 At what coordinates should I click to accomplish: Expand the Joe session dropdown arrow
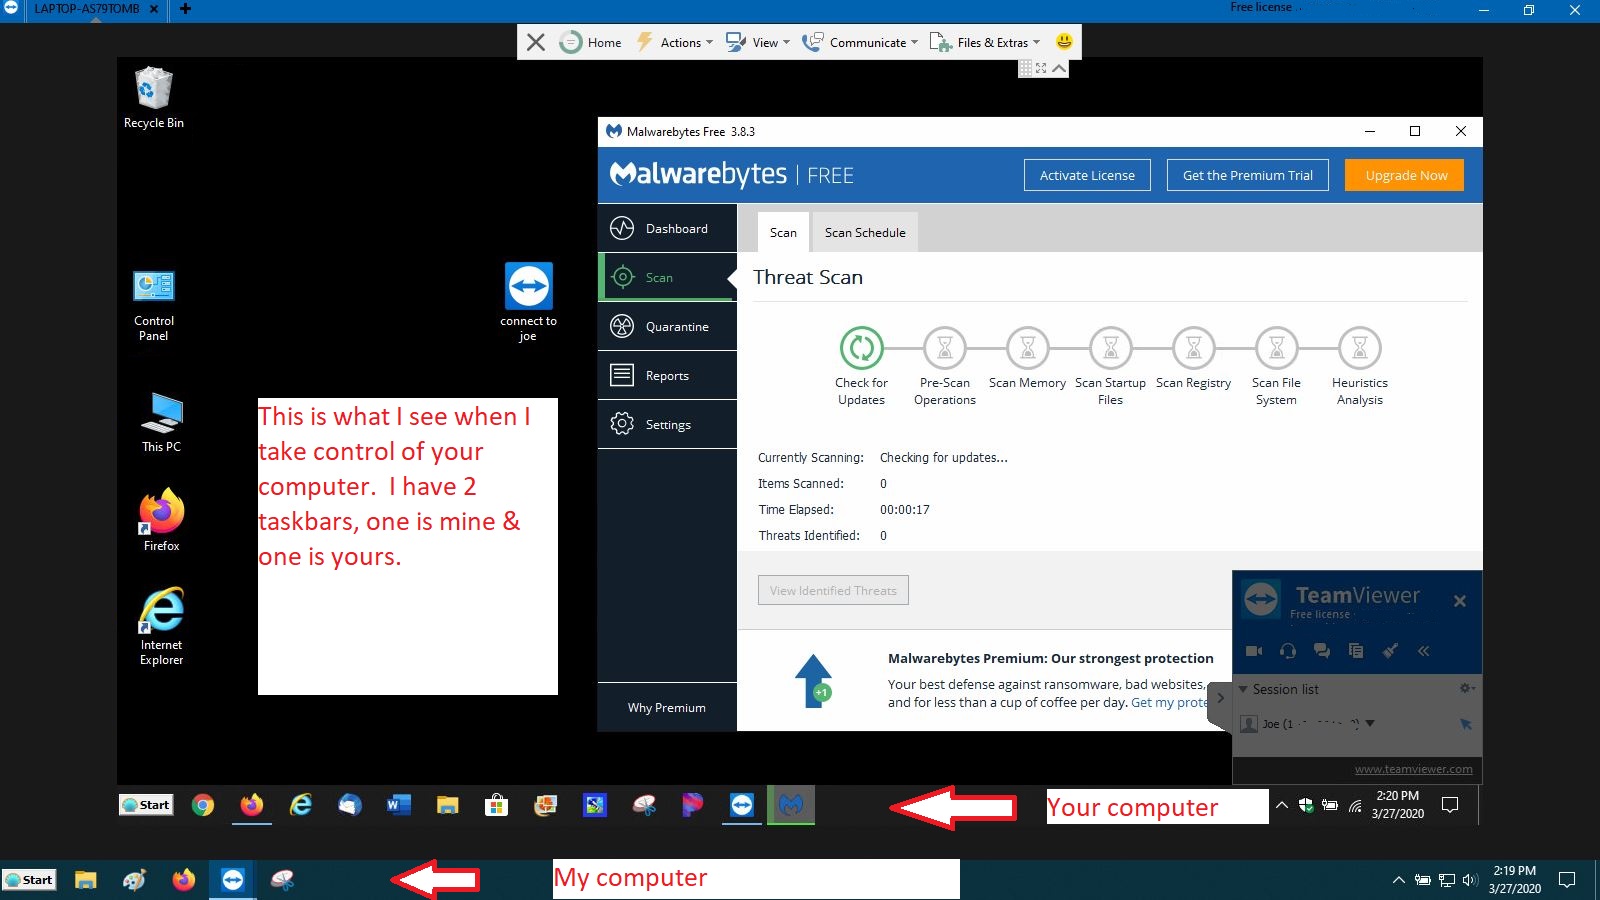click(1370, 723)
